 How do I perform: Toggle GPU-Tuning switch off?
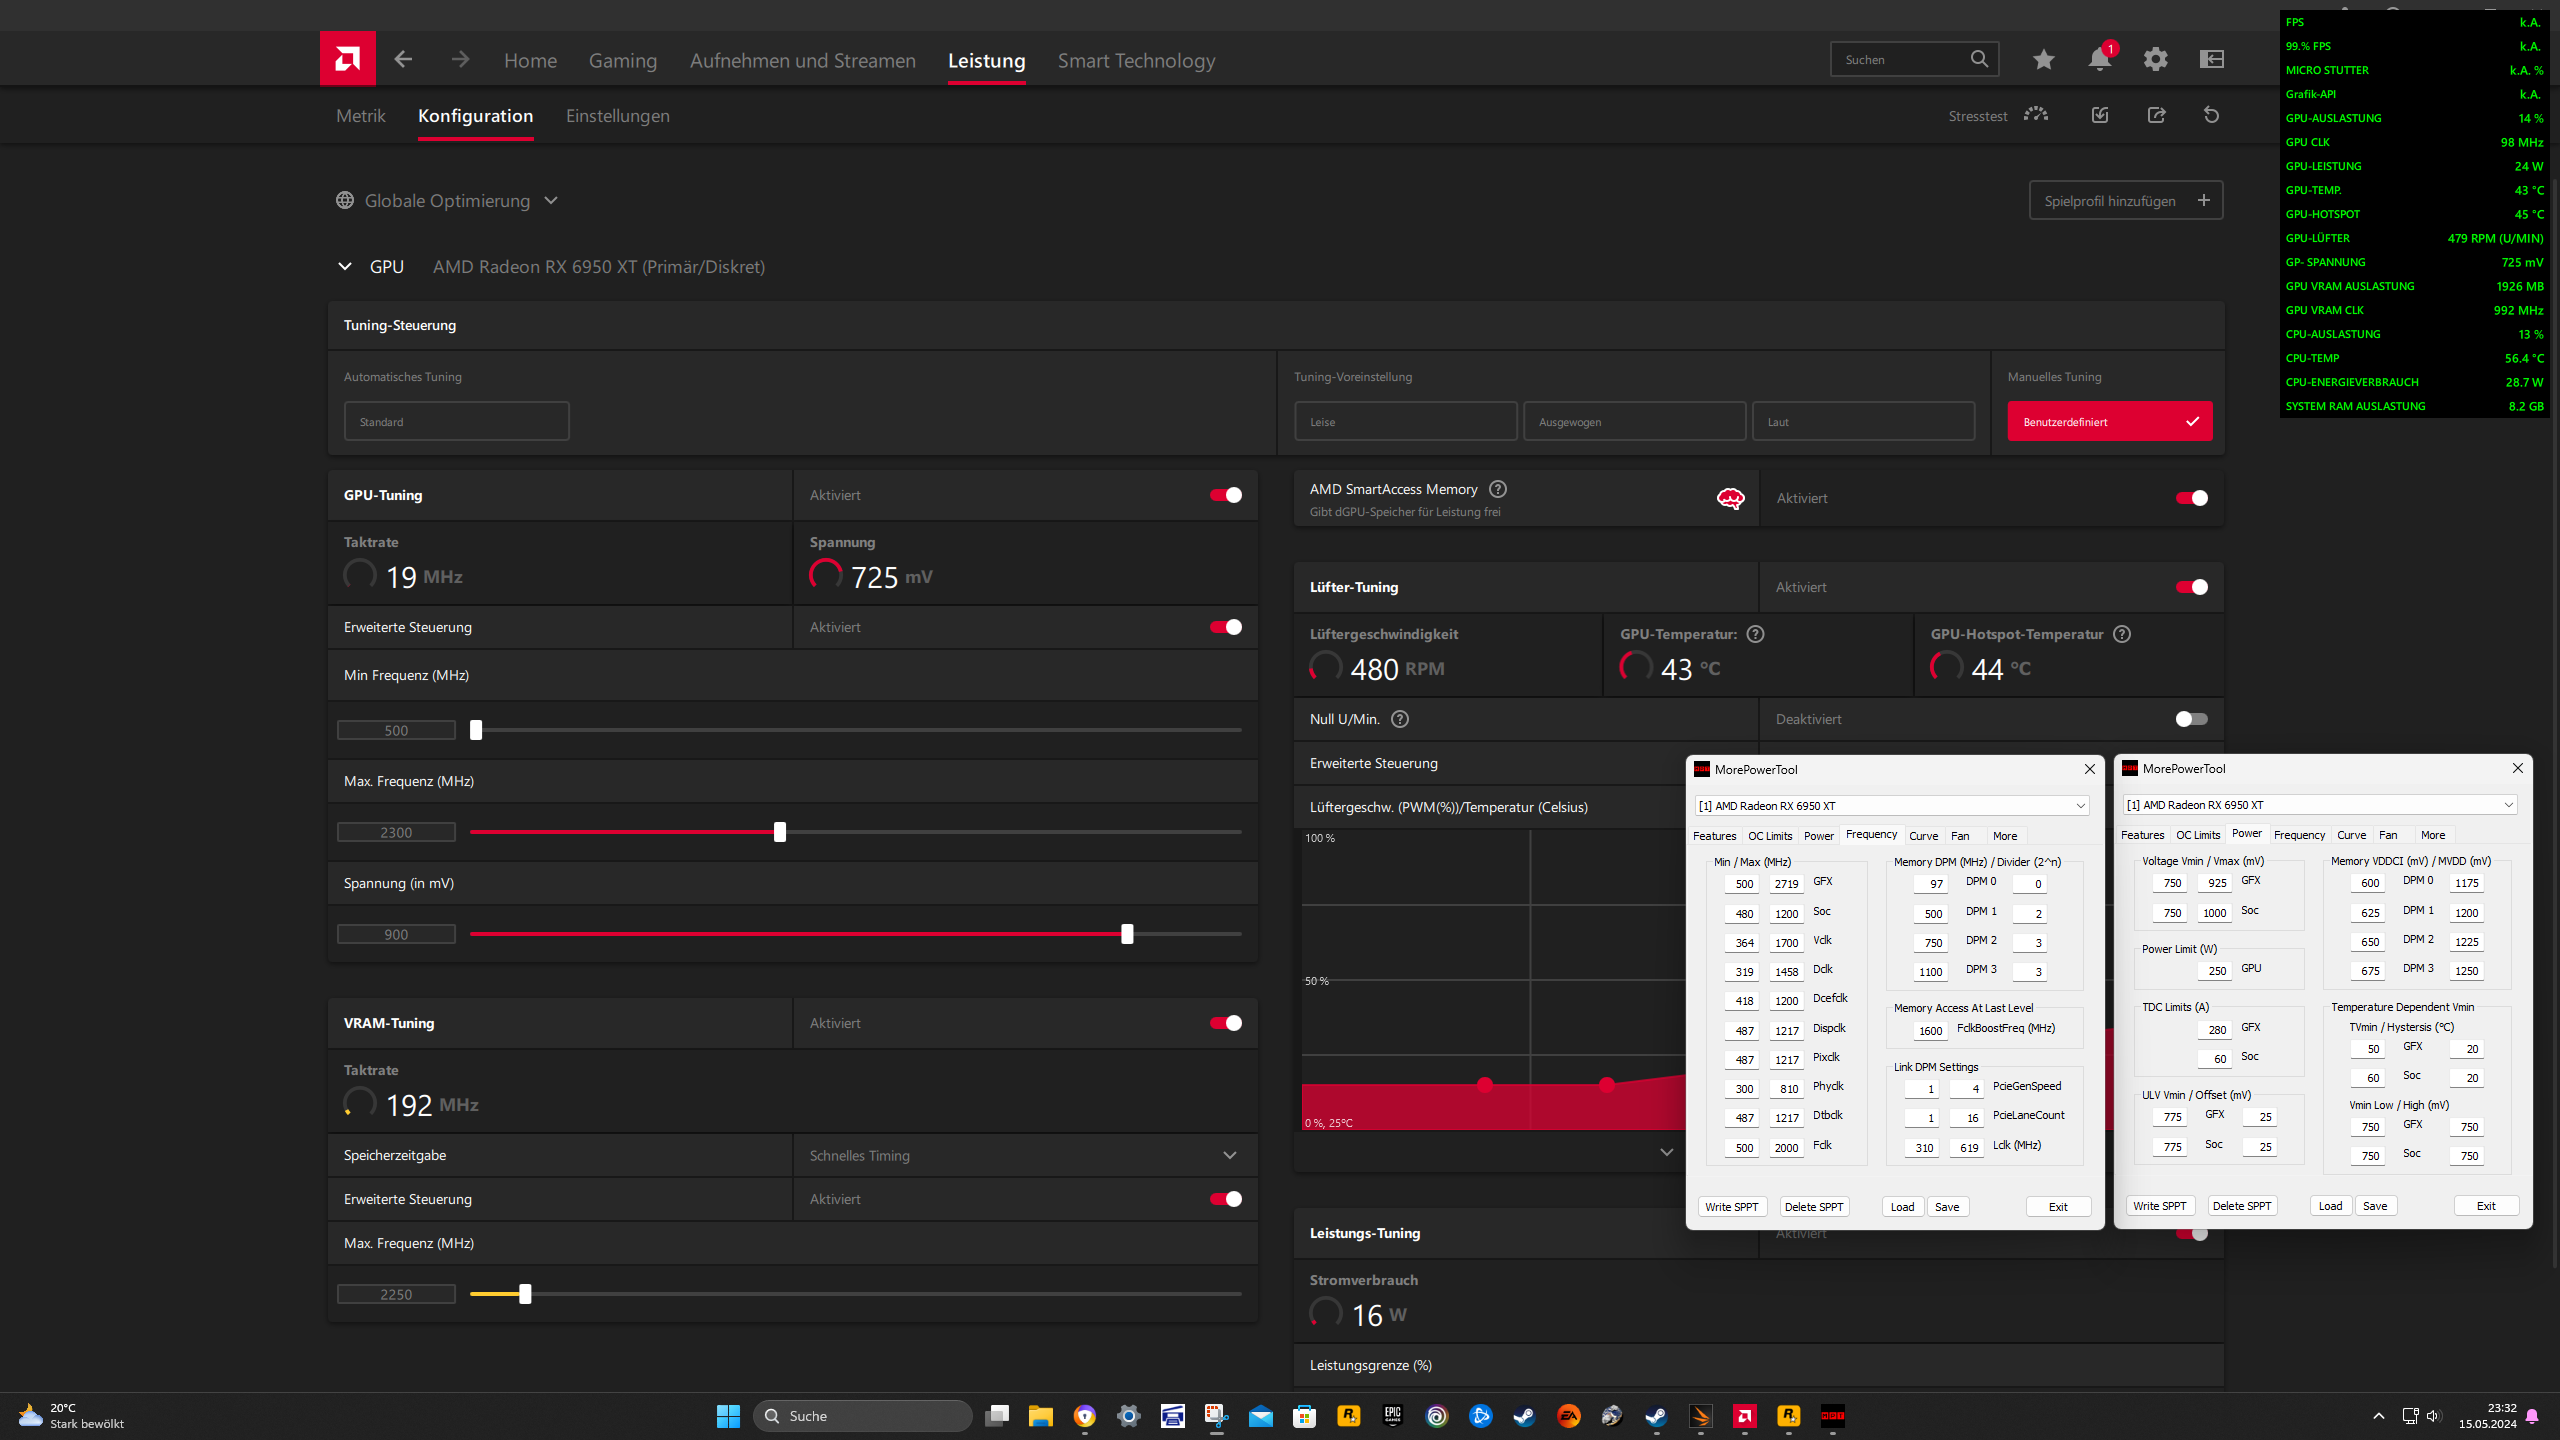[x=1225, y=495]
